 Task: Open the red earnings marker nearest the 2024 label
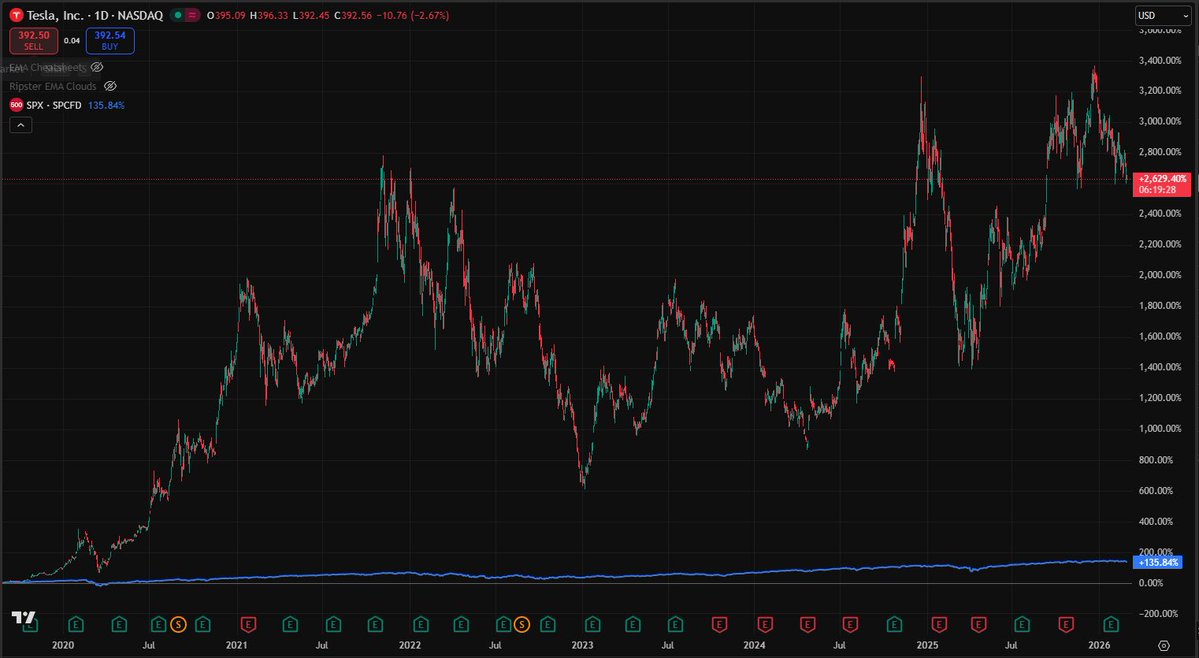[x=765, y=625]
